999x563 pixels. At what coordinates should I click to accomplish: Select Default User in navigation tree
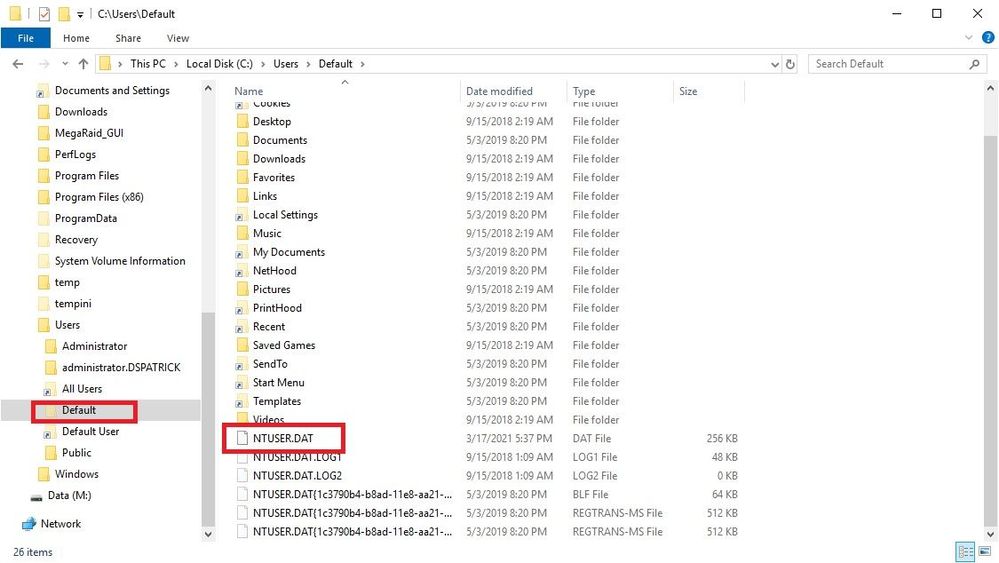click(x=90, y=431)
